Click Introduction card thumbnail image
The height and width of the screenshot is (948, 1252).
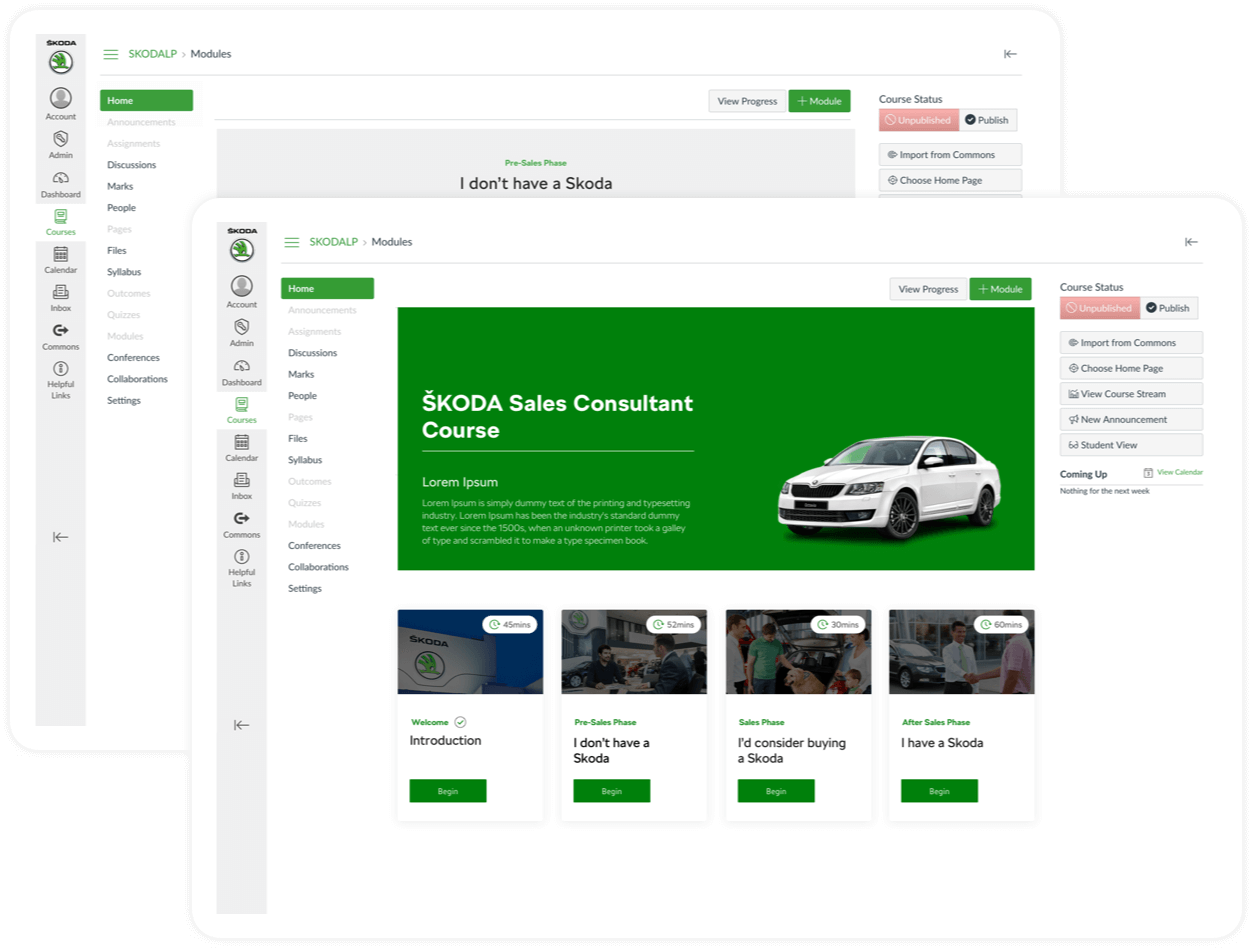[470, 652]
